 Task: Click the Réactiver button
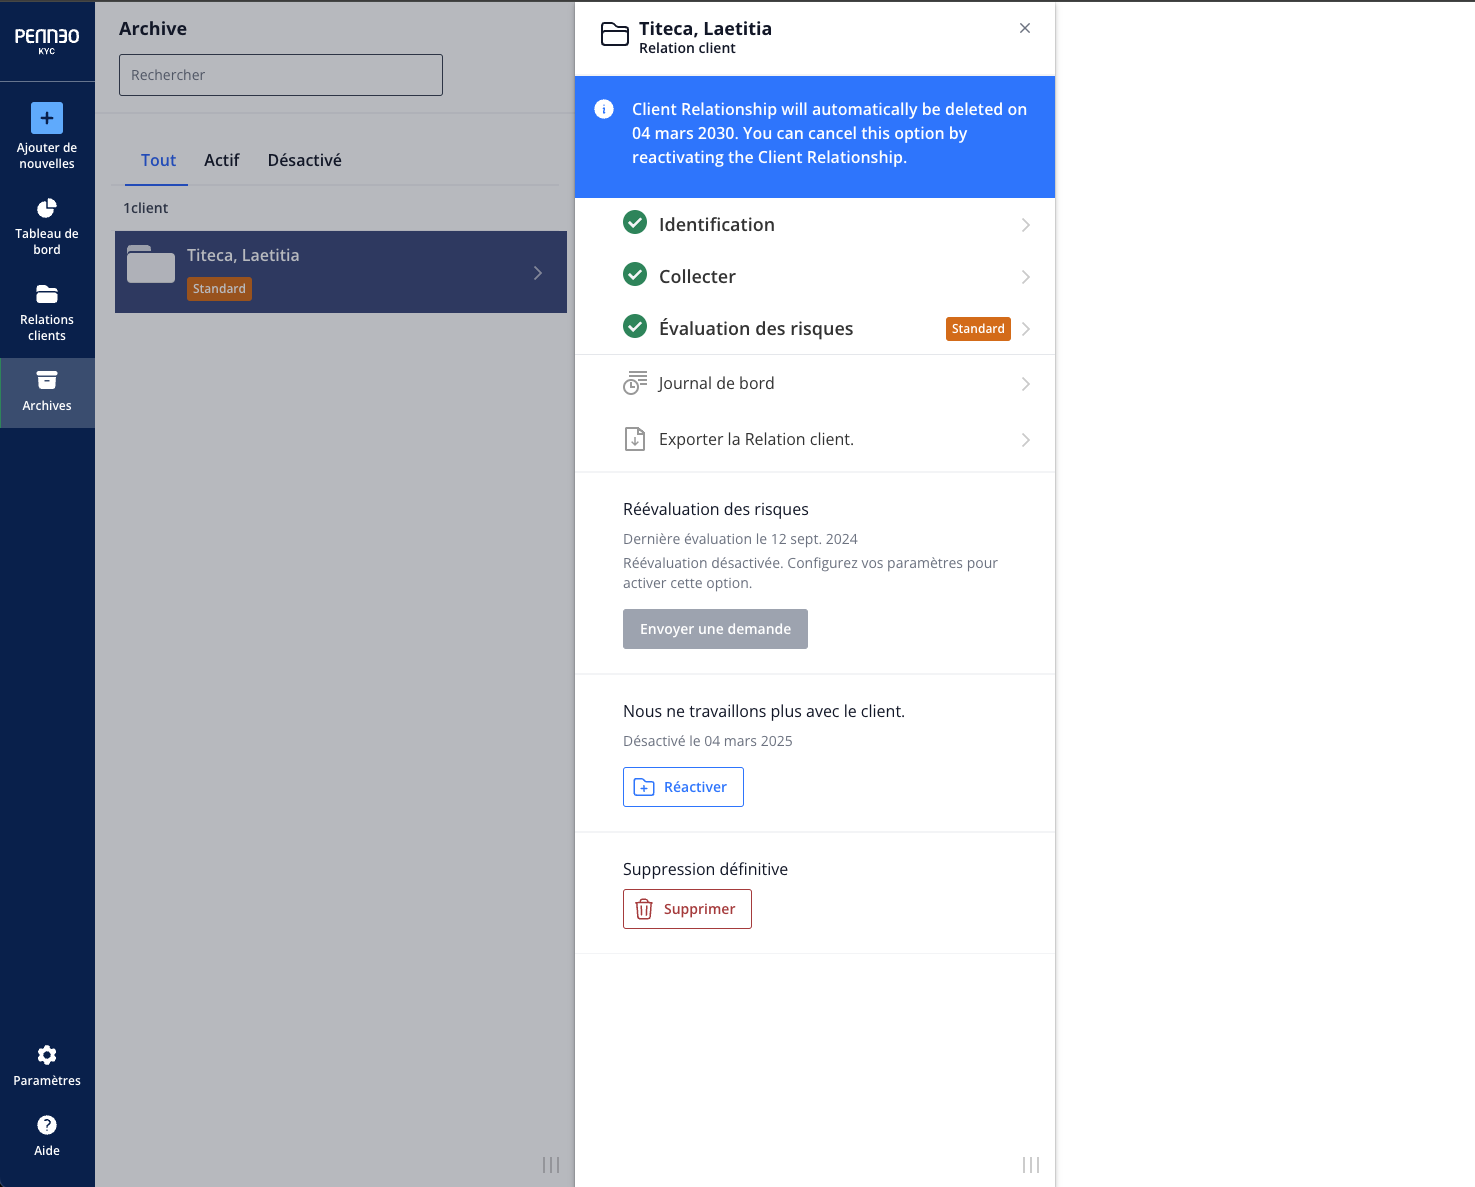click(683, 787)
